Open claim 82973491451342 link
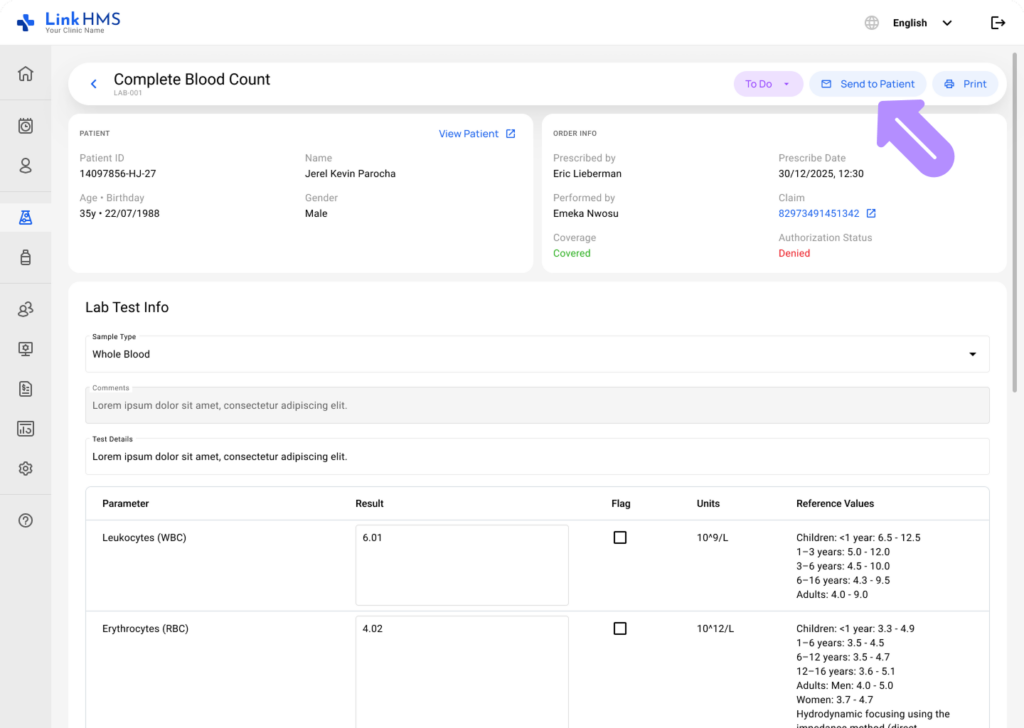This screenshot has height=728, width=1024. tap(818, 214)
